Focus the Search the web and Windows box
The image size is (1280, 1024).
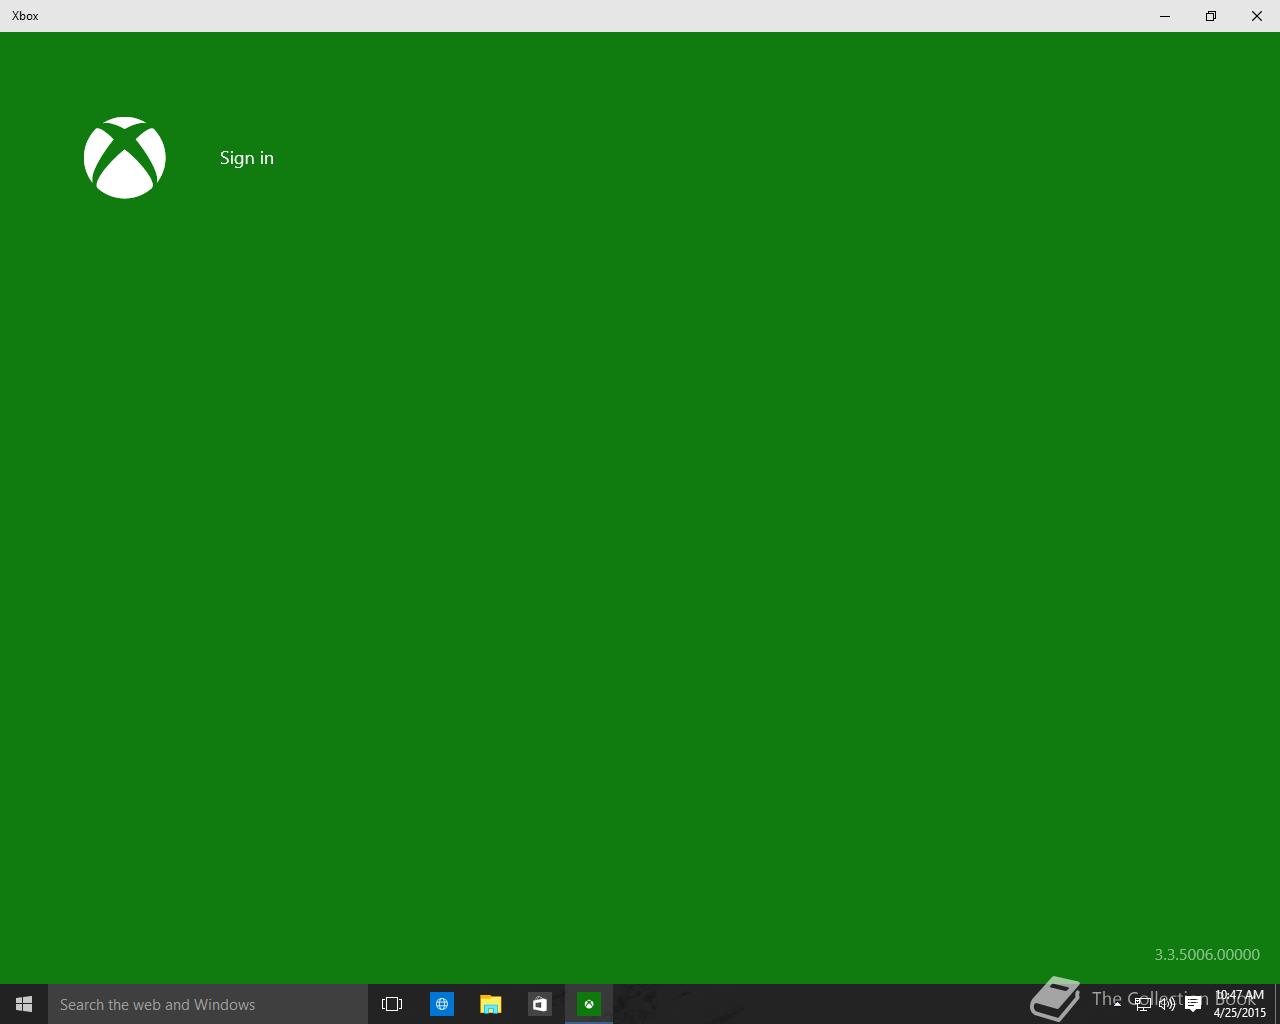208,1004
